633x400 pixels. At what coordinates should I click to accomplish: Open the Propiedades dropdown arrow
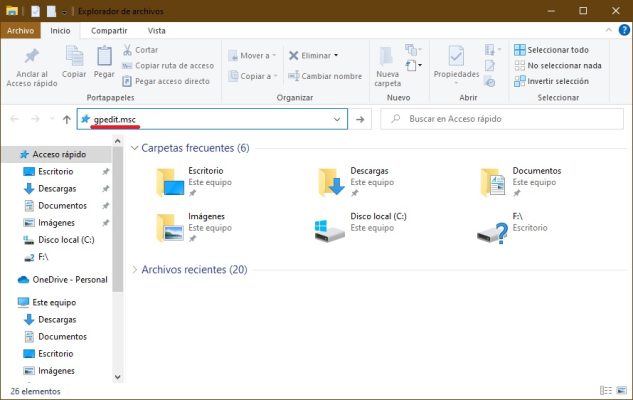click(x=456, y=83)
